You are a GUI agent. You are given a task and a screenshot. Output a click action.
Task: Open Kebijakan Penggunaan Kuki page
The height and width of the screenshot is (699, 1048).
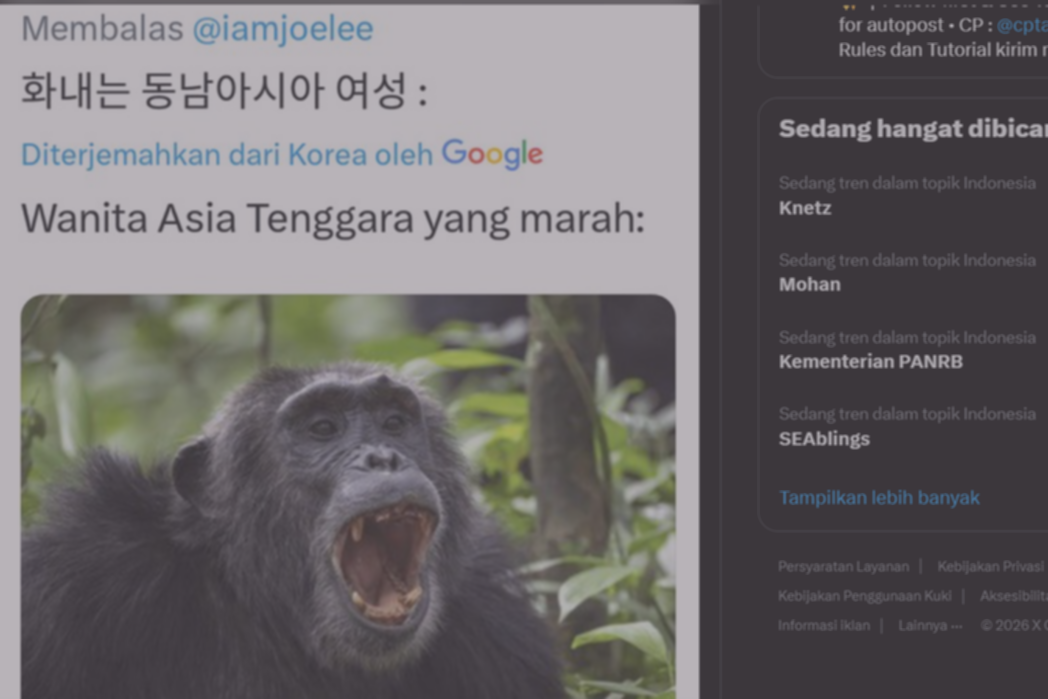pos(864,596)
